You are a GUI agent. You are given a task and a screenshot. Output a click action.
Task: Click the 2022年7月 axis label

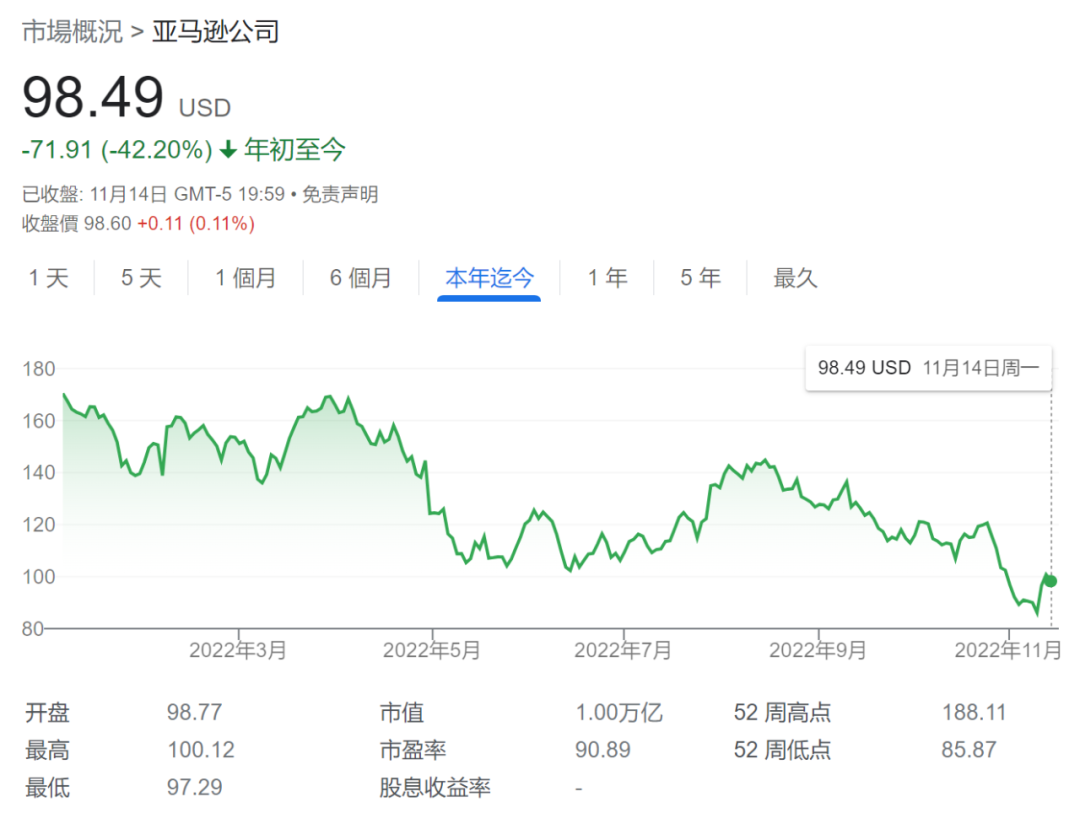point(623,650)
